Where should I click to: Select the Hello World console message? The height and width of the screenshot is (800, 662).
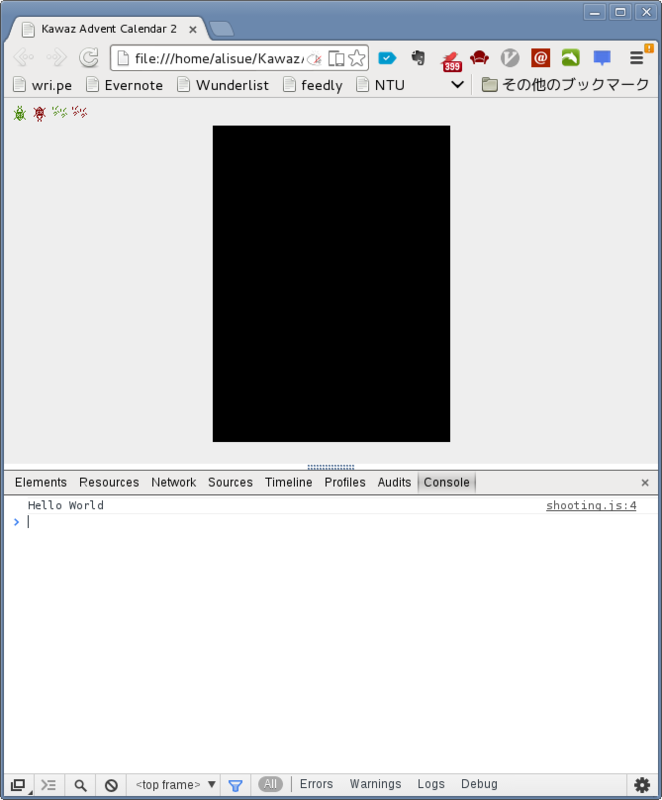pyautogui.click(x=66, y=506)
